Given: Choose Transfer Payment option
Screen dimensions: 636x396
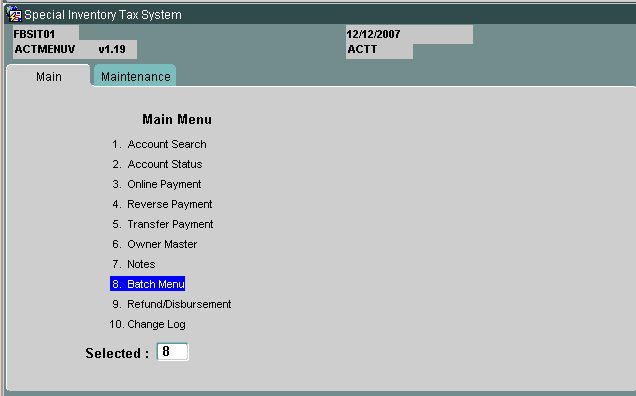Looking at the screenshot, I should coord(162,224).
